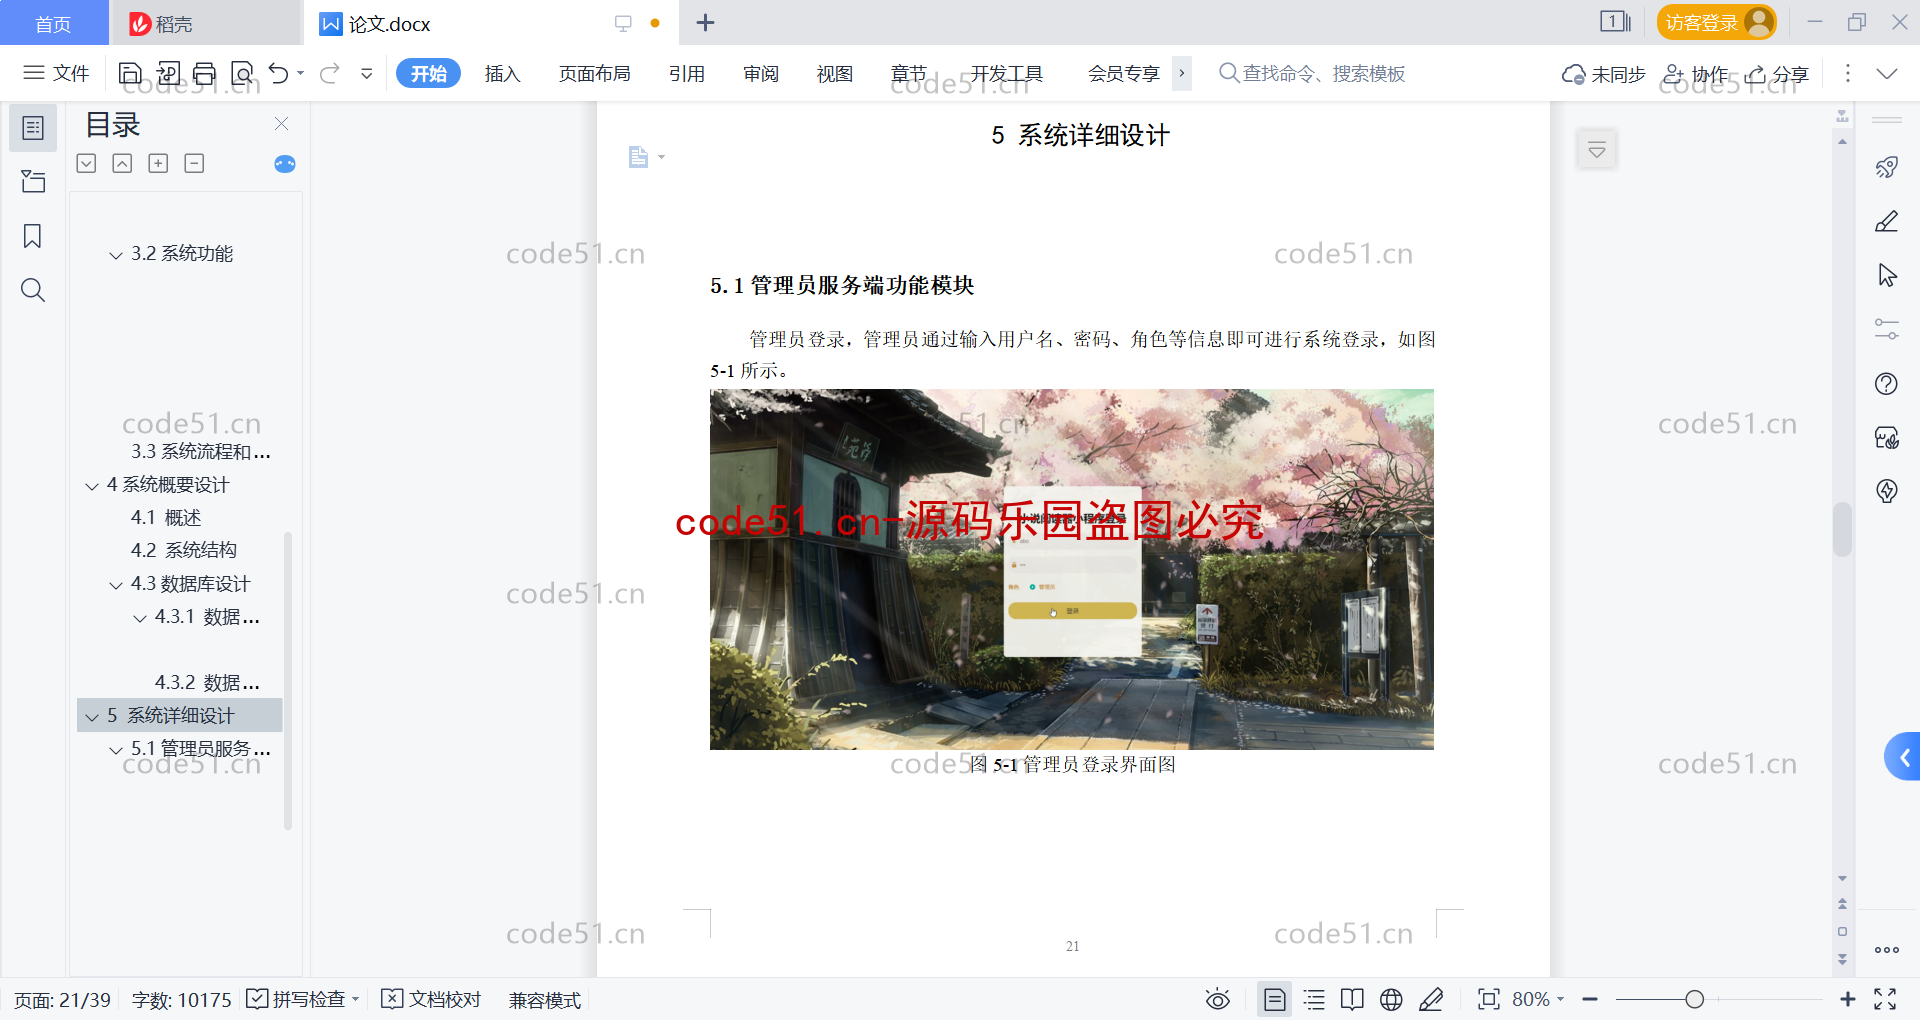This screenshot has width=1920, height=1020.
Task: Click the 访客登录 login button
Action: (1716, 22)
